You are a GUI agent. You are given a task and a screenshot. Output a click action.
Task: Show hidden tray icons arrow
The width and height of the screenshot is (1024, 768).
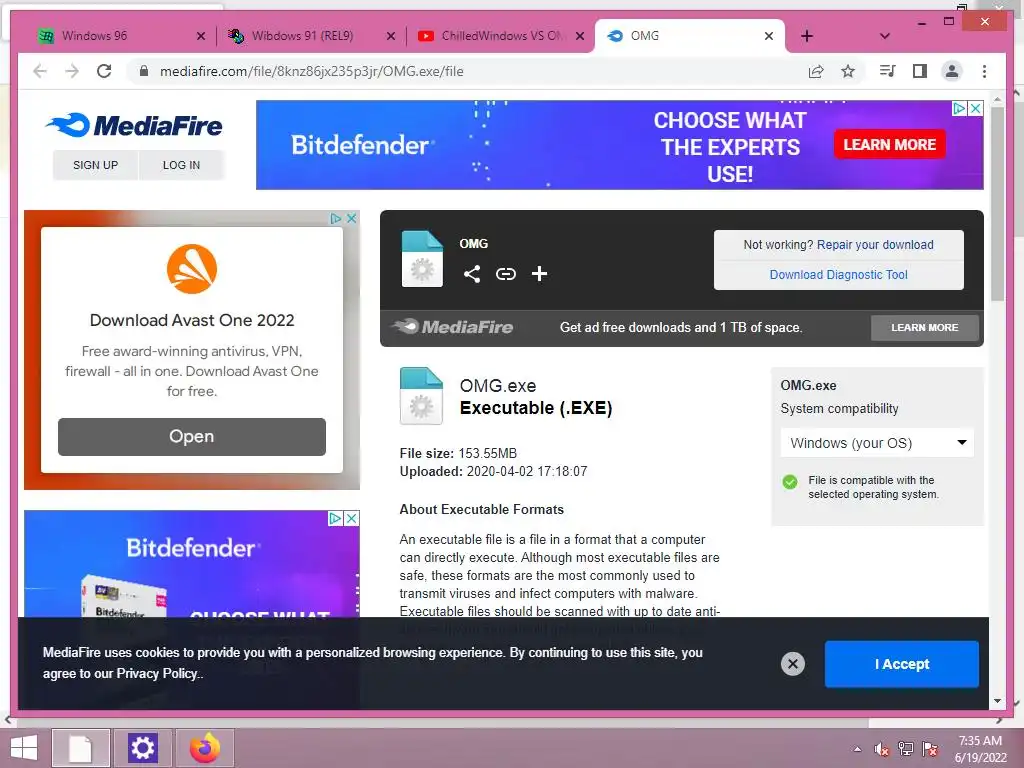click(857, 749)
